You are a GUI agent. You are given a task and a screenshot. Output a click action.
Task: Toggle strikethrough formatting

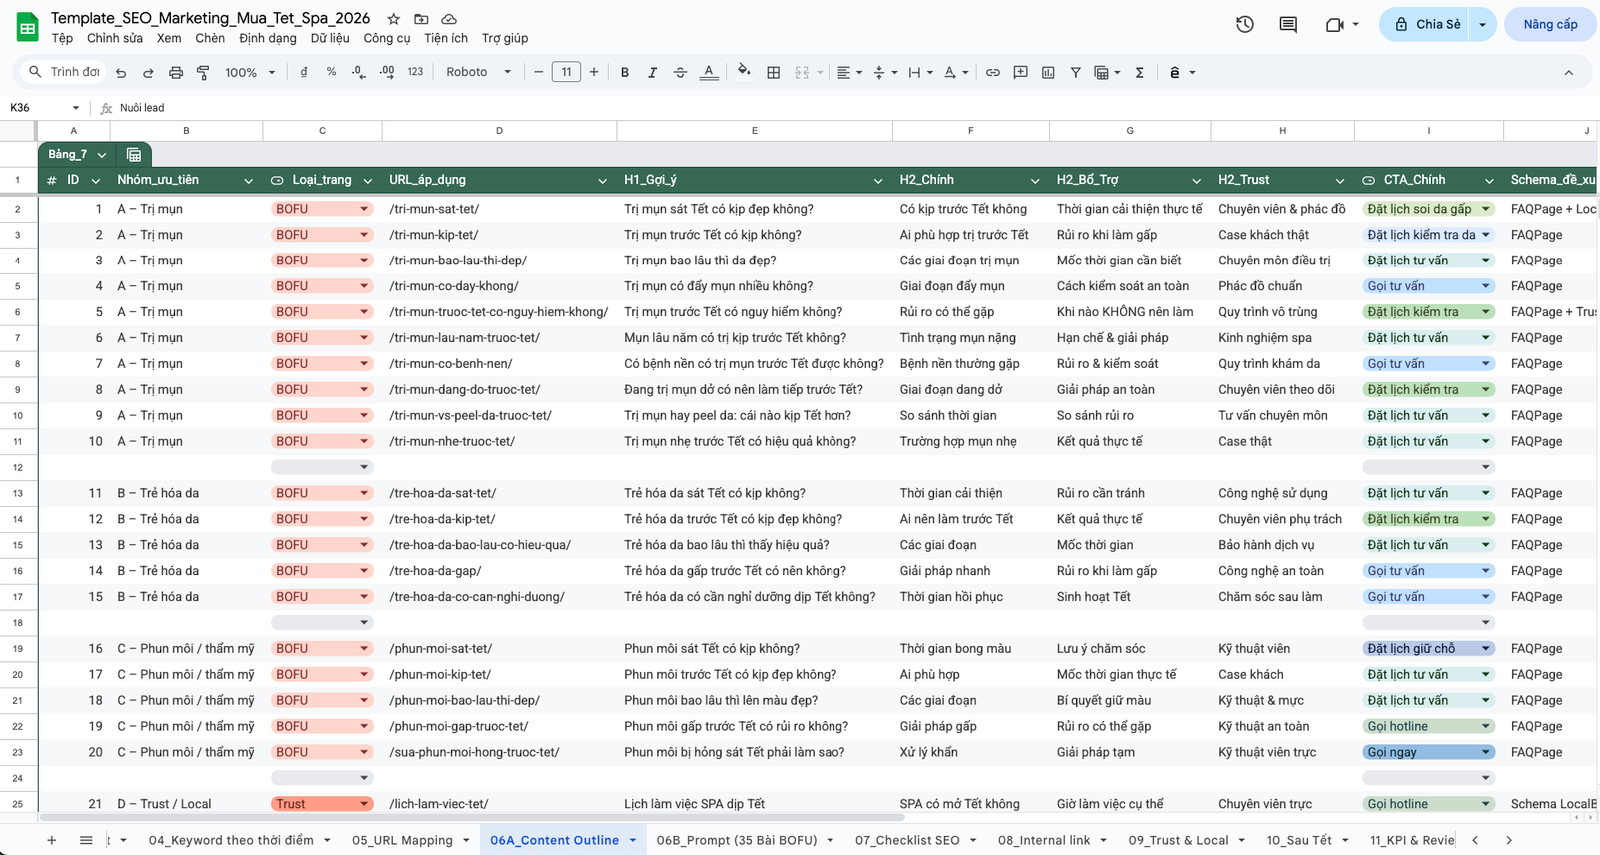[x=680, y=72]
